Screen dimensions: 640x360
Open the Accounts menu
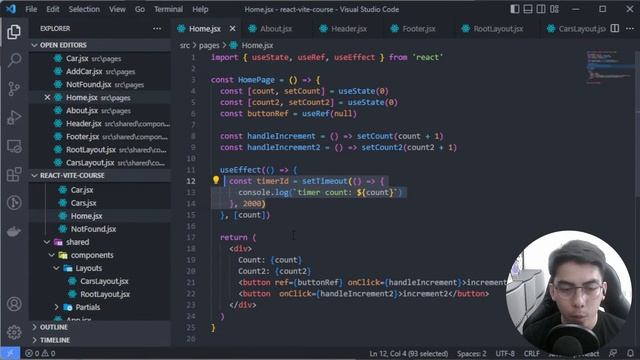(x=14, y=304)
